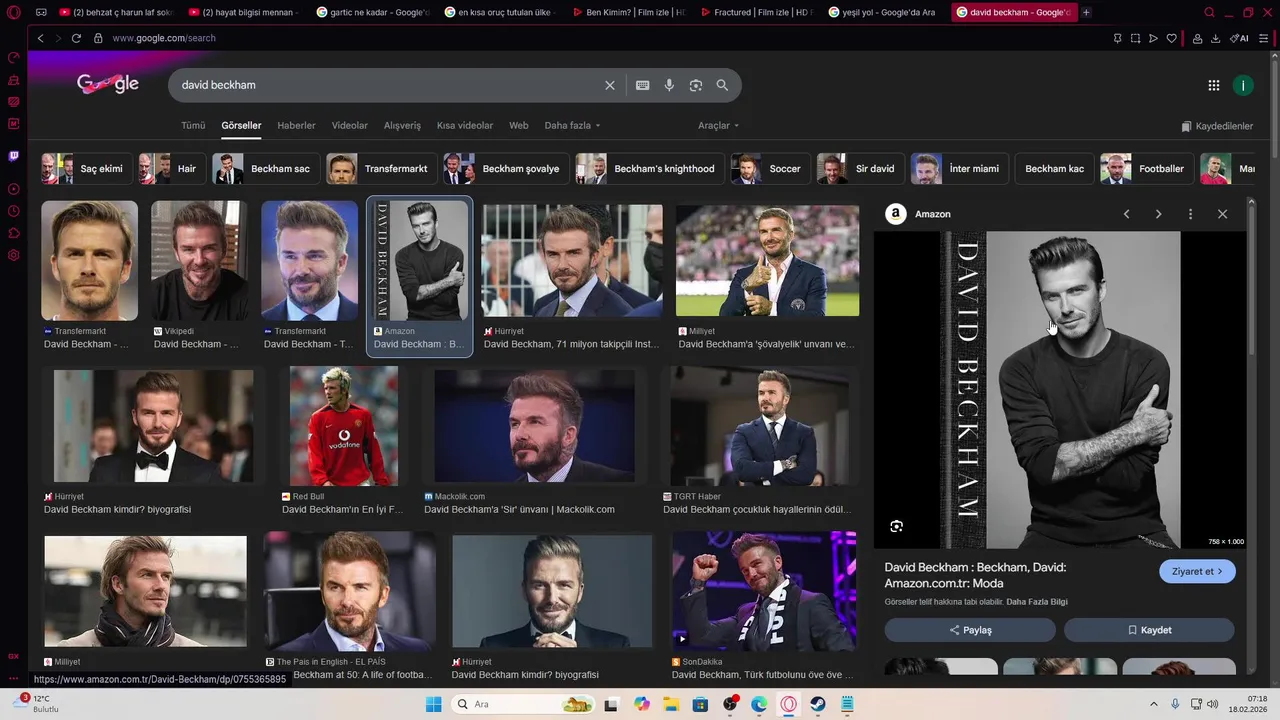The image size is (1280, 720).
Task: Start voice search with microphone icon
Action: point(669,85)
